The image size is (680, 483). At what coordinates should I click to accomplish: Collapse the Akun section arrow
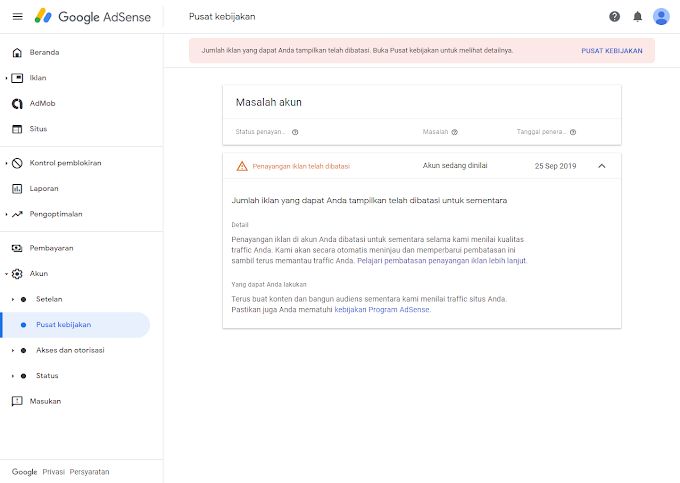[x=6, y=274]
